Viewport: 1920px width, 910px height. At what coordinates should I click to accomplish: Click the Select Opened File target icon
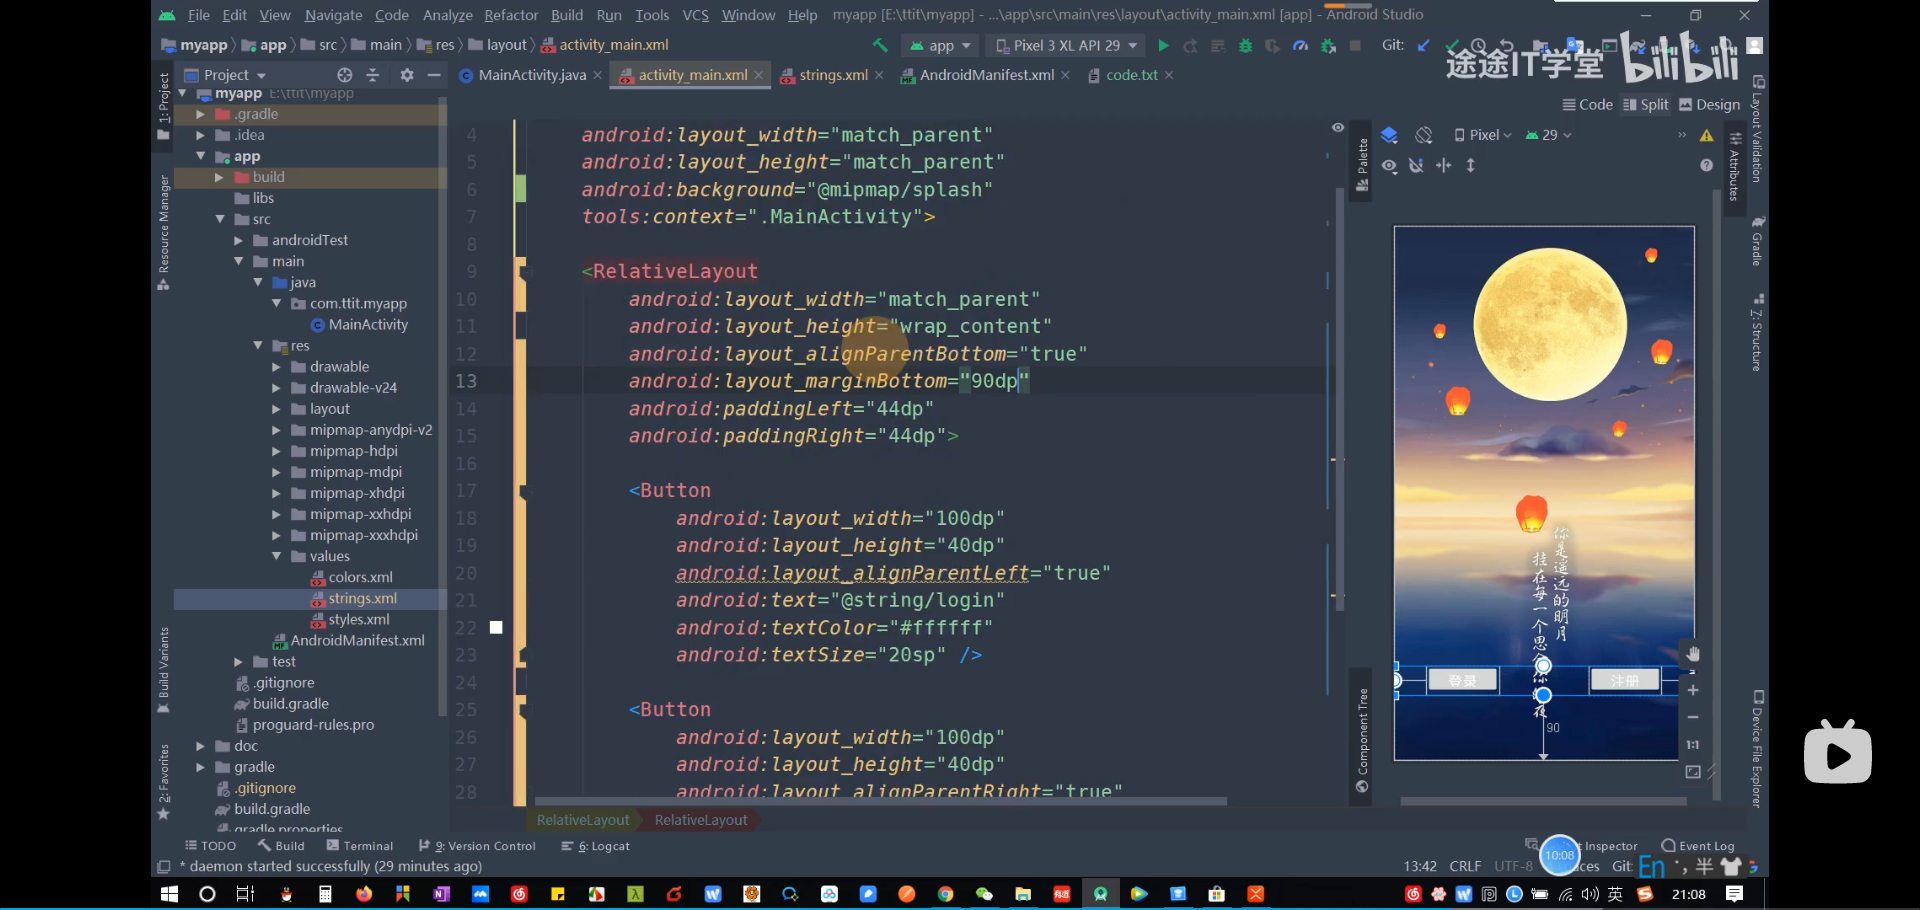pos(345,75)
